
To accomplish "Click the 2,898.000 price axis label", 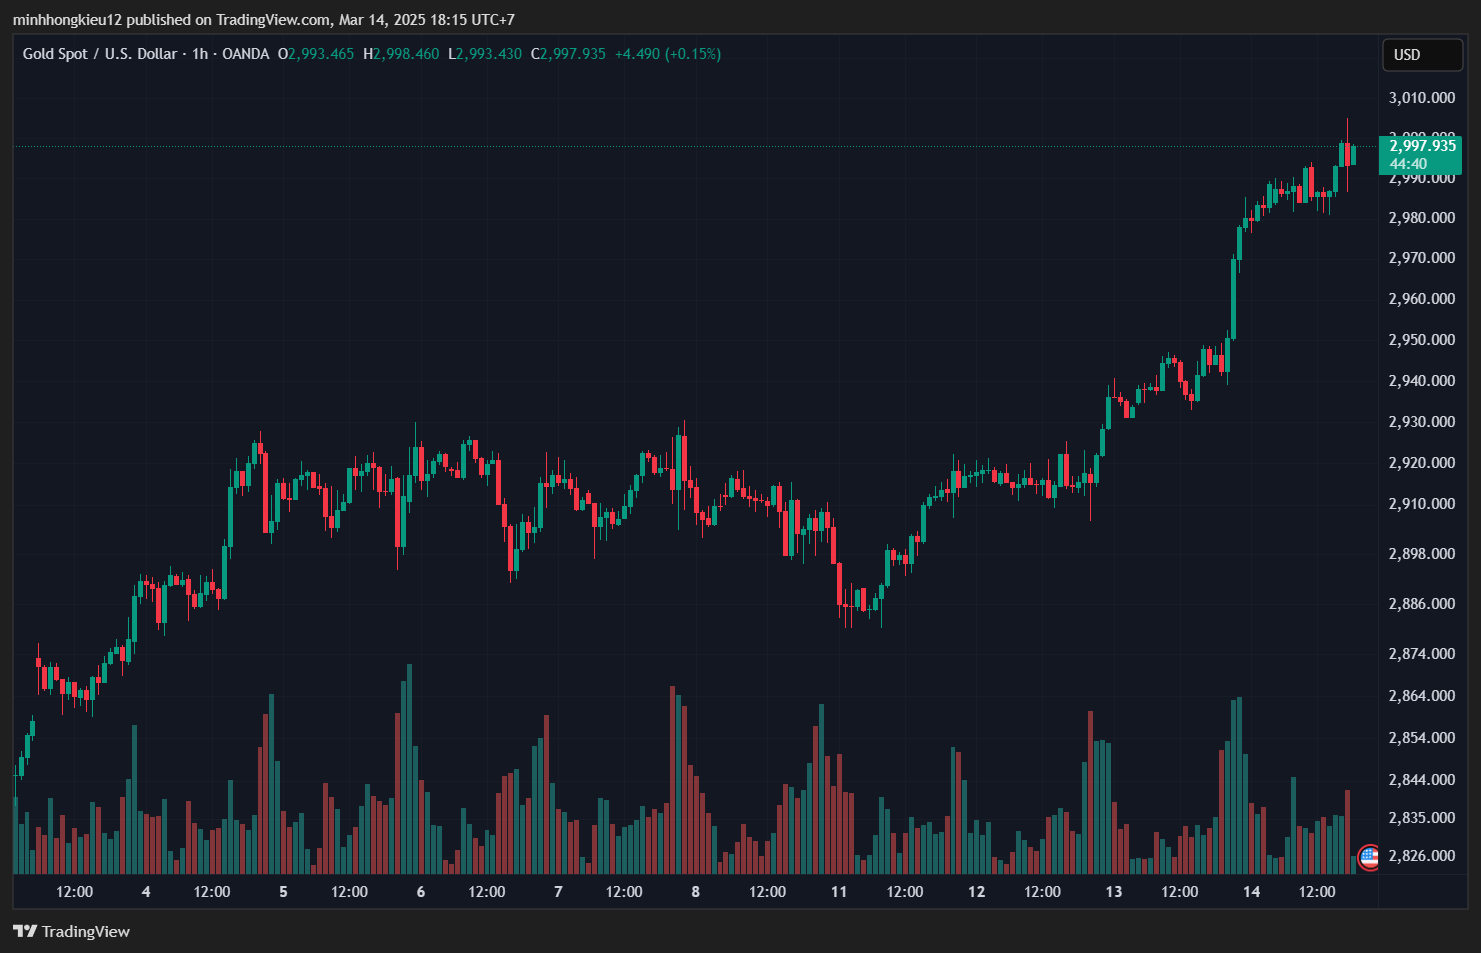I will (x=1421, y=553).
